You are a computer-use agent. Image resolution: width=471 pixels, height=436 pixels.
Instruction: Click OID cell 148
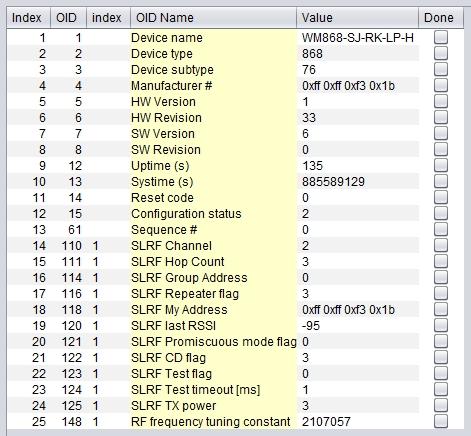pos(69,422)
